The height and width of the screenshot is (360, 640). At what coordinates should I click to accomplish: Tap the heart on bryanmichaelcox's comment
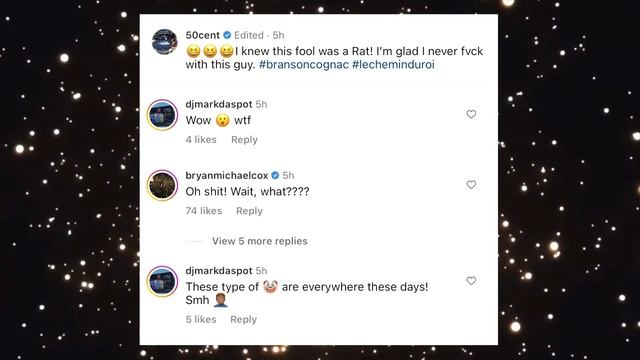point(471,185)
